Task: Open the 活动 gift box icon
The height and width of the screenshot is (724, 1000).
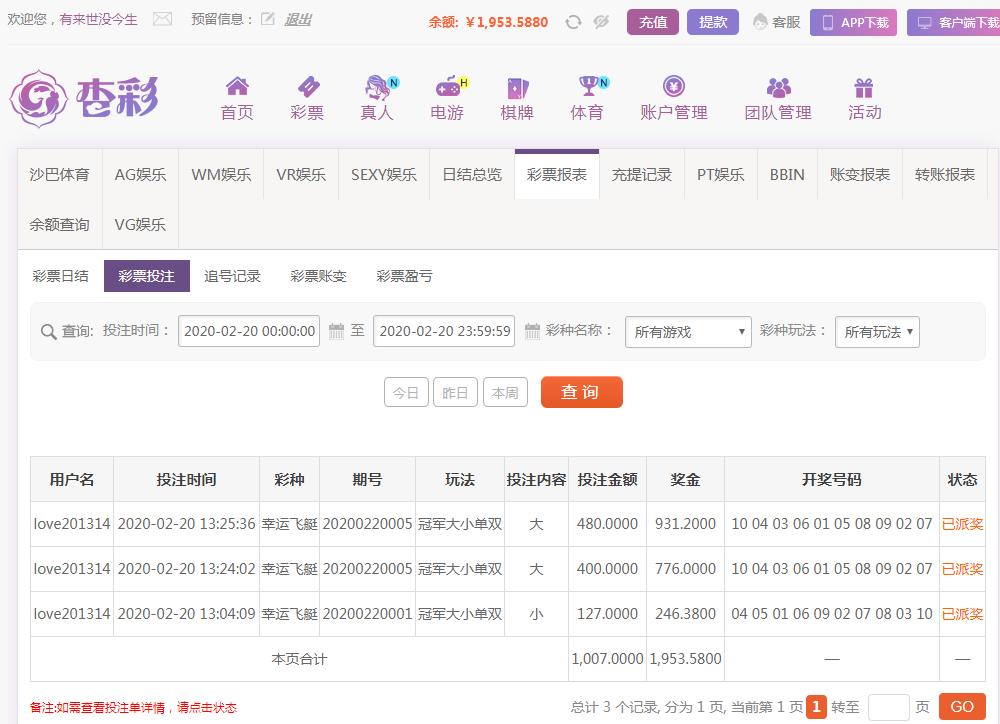Action: pos(864,87)
